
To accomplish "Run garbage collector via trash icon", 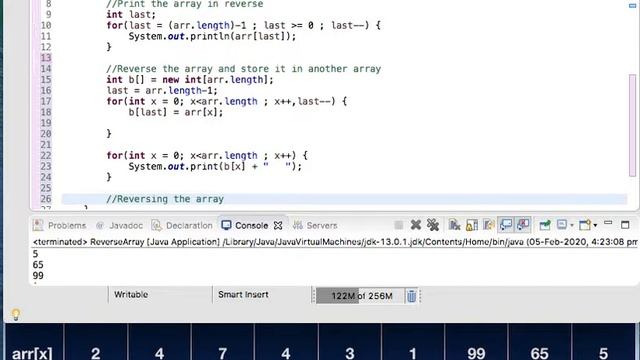I will (411, 296).
